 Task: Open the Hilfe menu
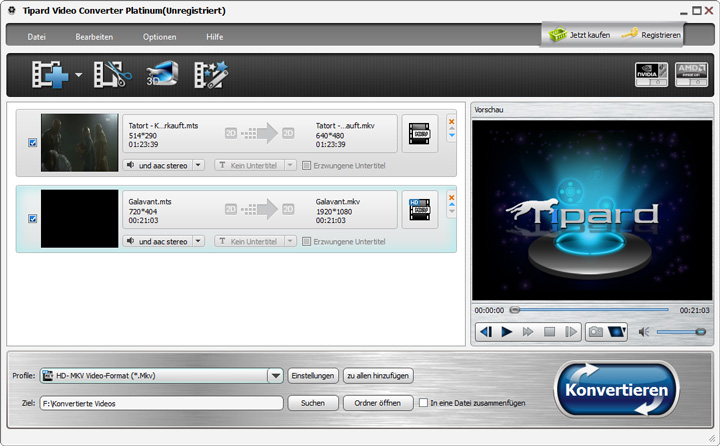214,37
